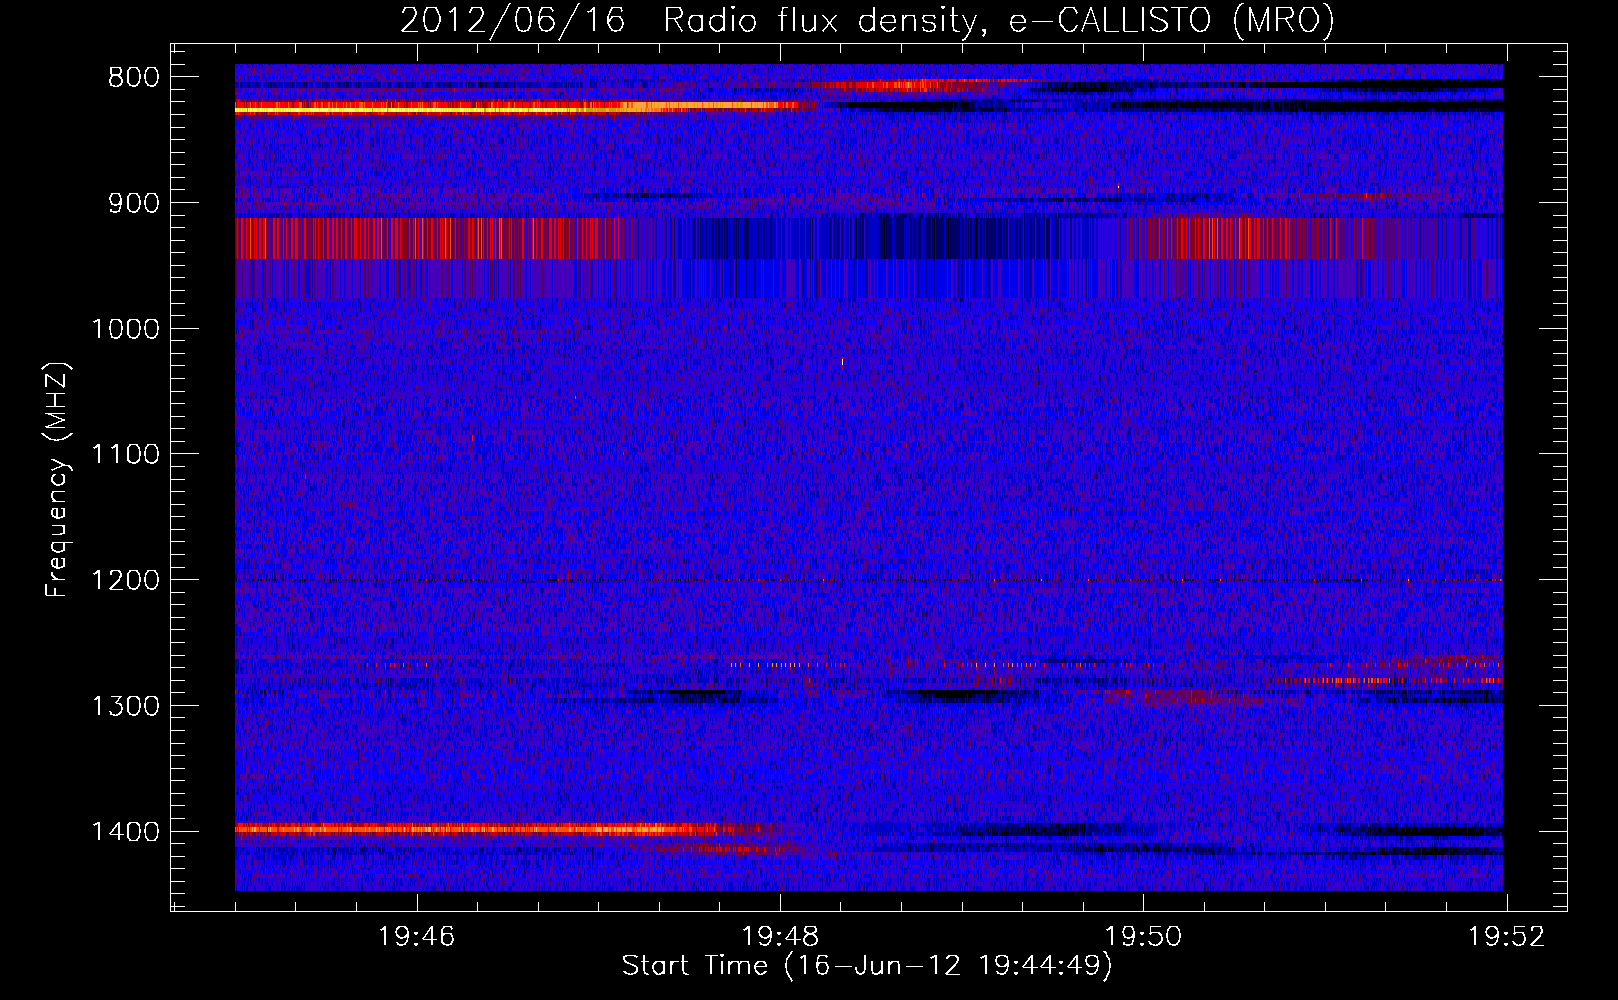Screen dimensions: 1618x1000
Task: Click the '900' frequency axis label
Action: [x=133, y=204]
